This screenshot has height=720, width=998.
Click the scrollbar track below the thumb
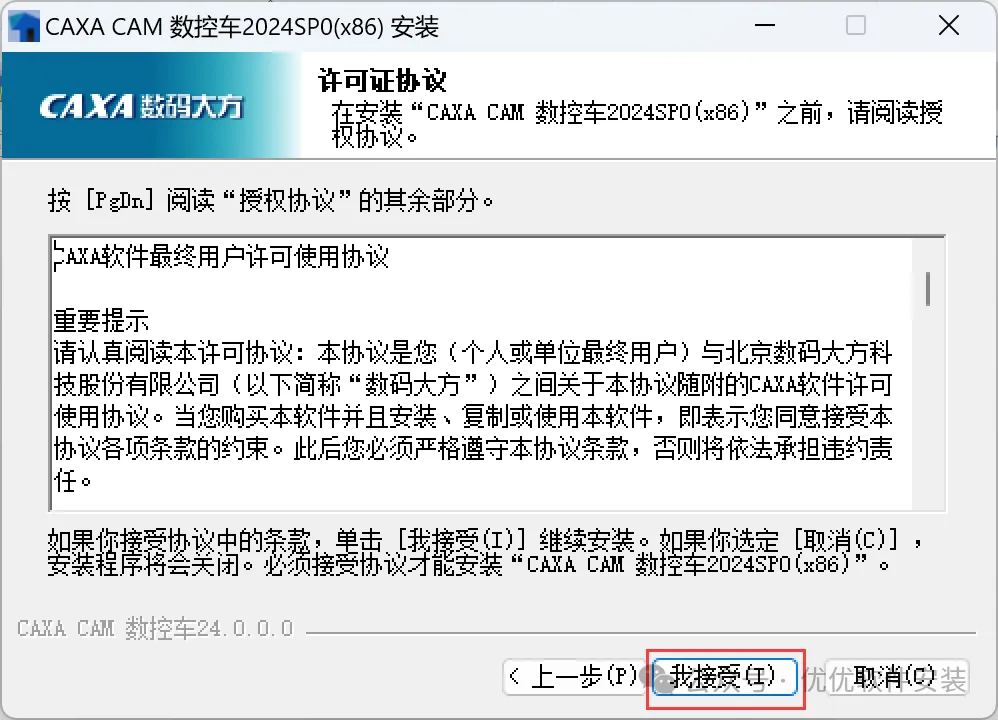[928, 407]
